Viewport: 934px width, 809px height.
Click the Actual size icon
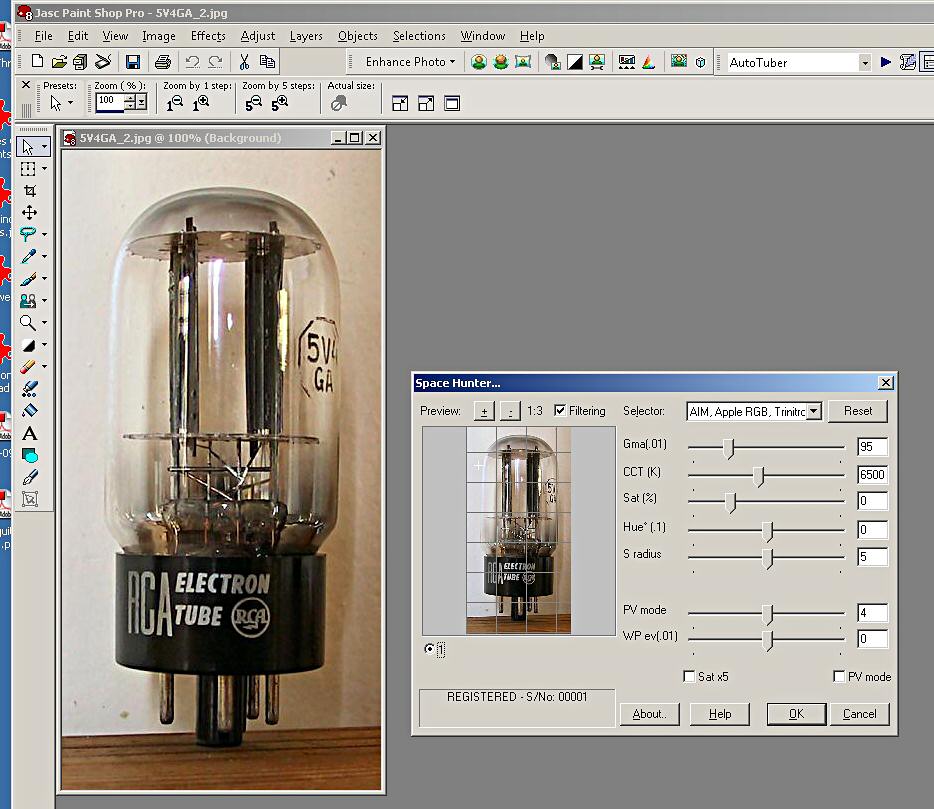[x=339, y=104]
